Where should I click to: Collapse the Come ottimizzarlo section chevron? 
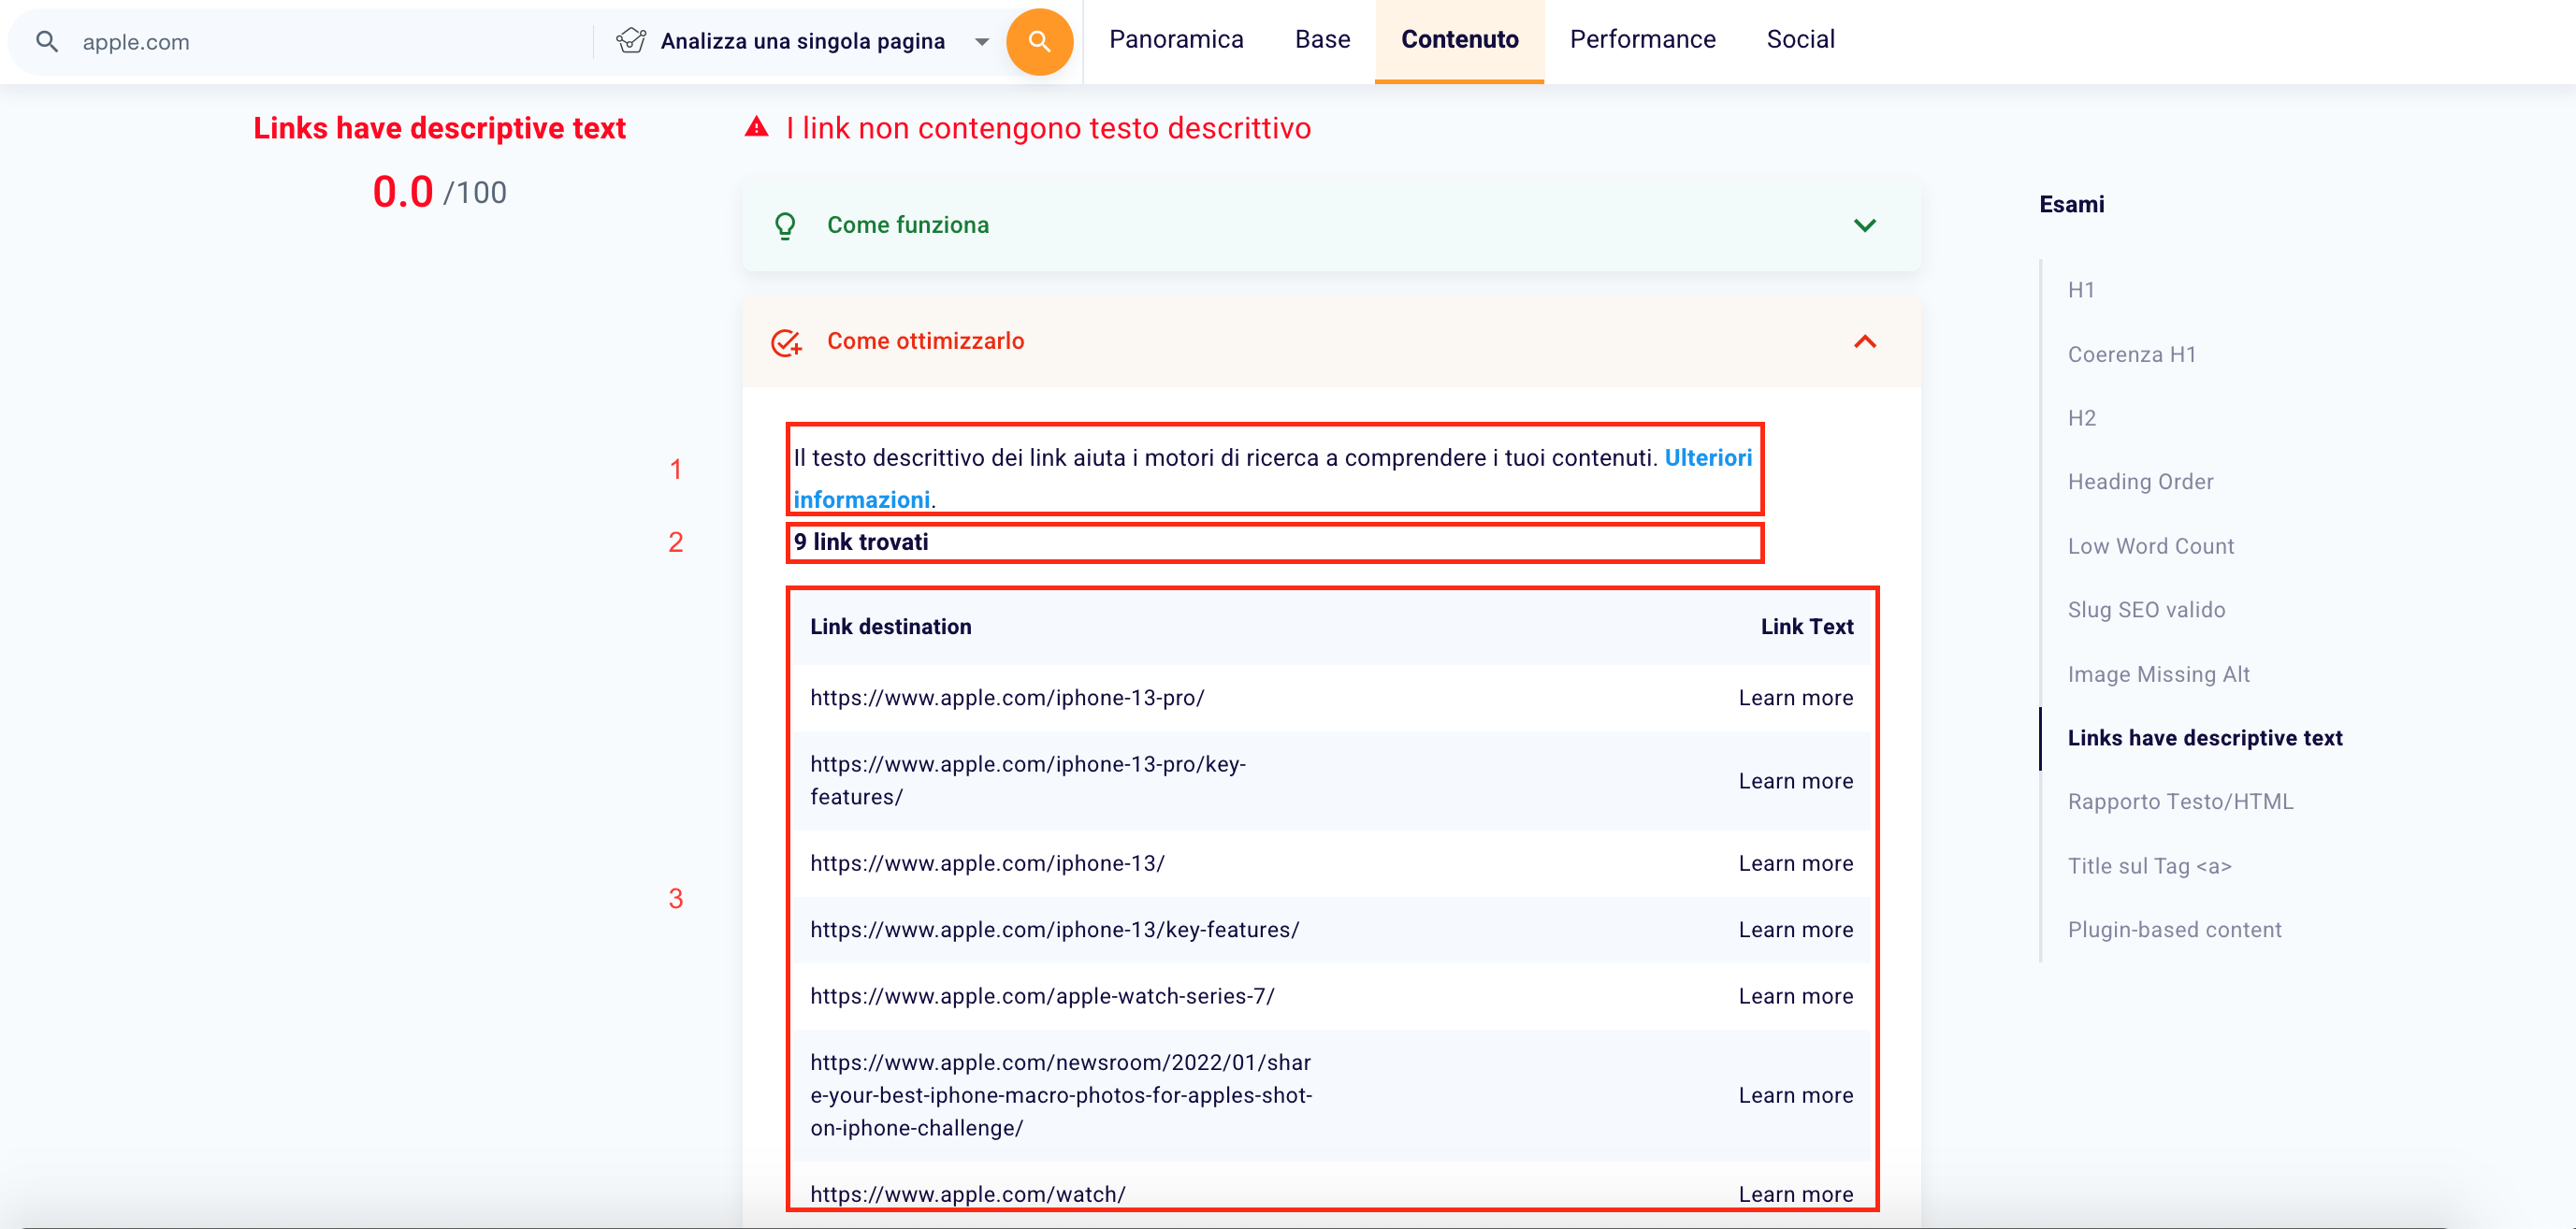click(x=1864, y=341)
